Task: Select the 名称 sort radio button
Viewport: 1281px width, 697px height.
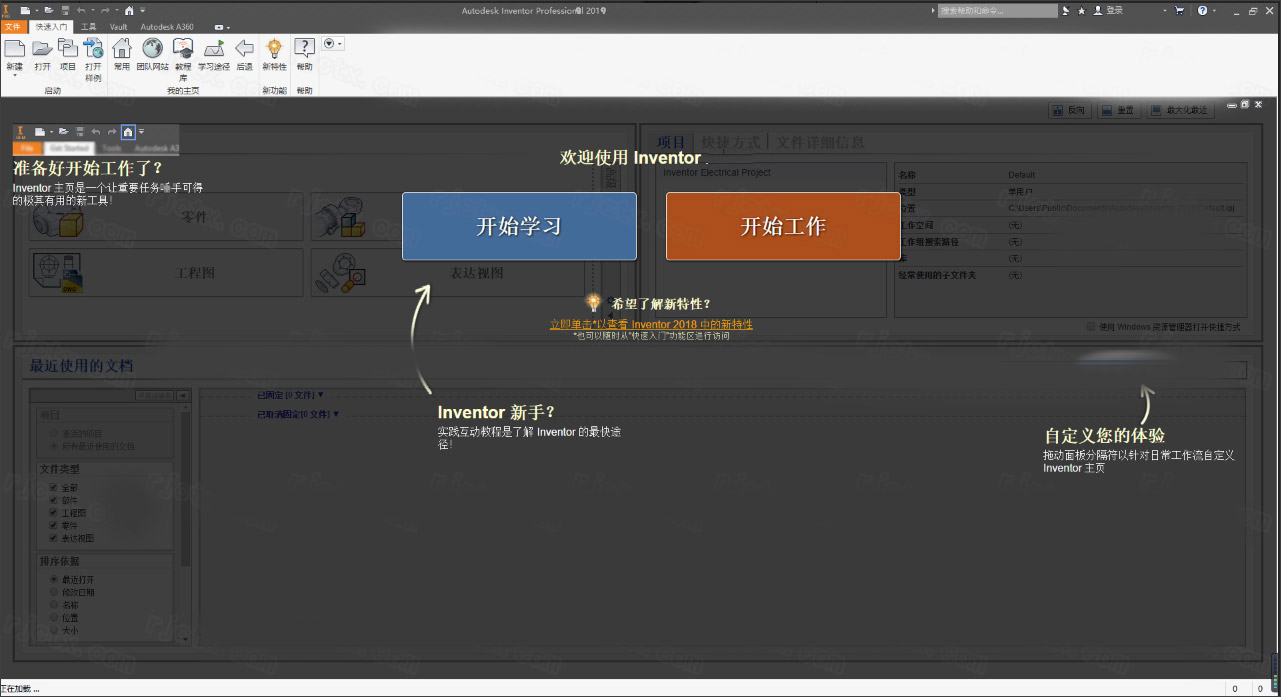Action: (x=53, y=604)
